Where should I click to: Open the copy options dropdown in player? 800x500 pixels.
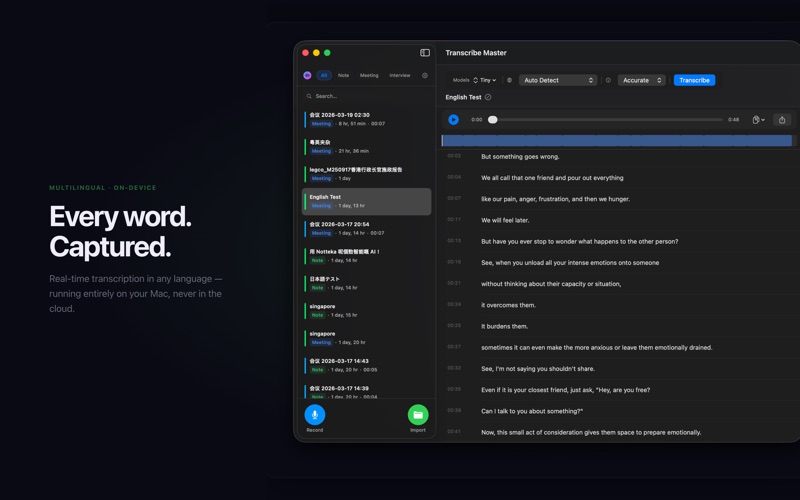coord(758,120)
